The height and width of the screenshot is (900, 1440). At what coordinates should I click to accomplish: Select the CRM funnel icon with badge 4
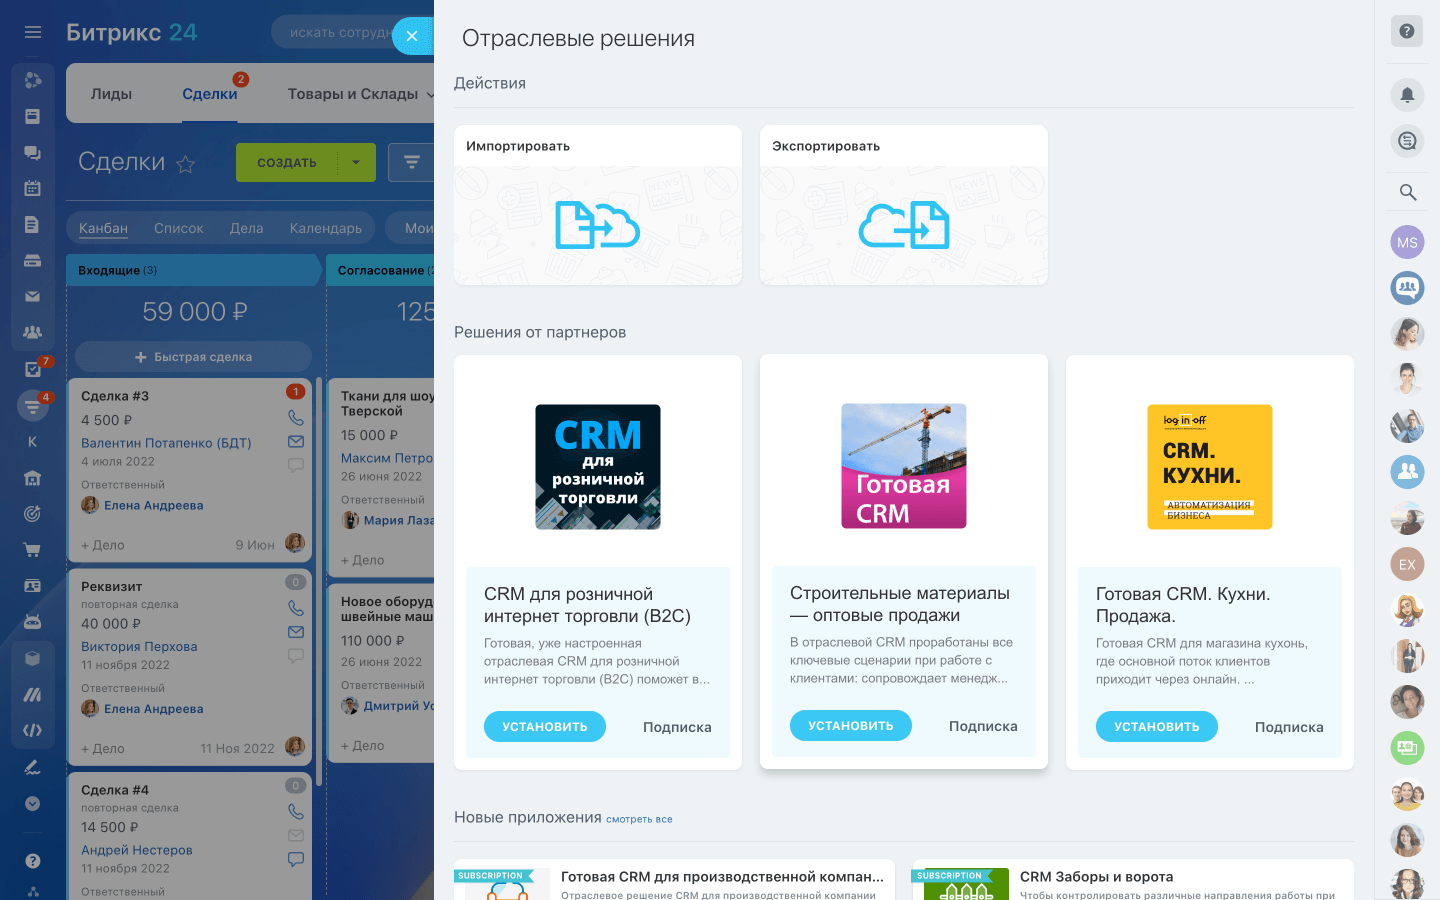[33, 404]
